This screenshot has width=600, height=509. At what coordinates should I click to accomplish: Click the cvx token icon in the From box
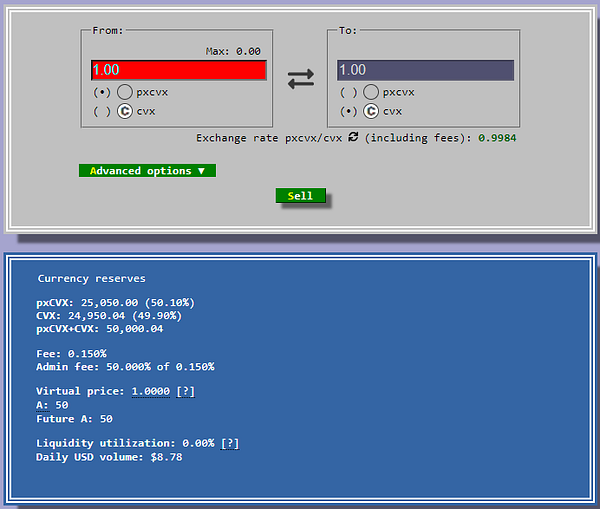125,111
